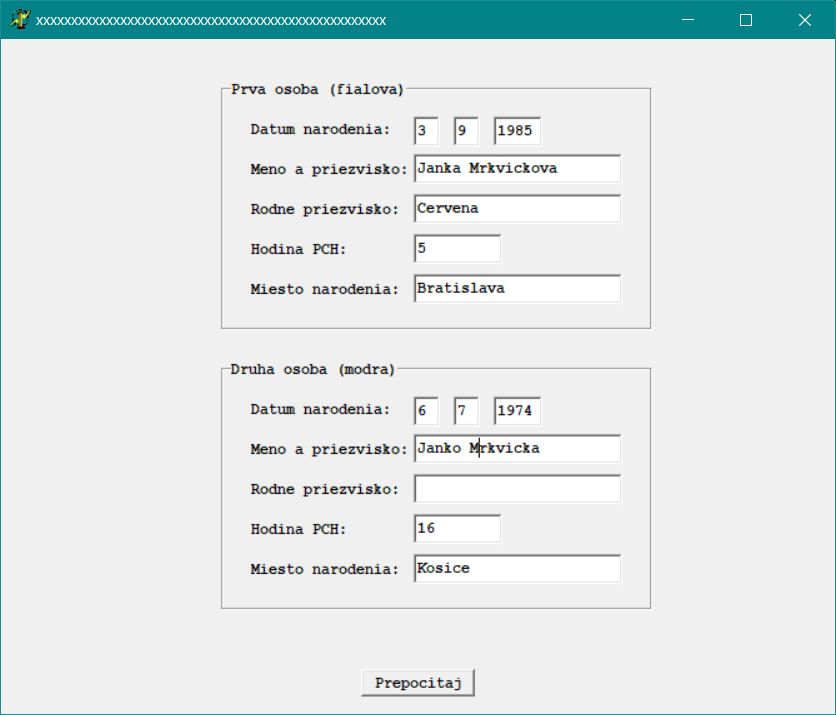The image size is (836, 715).
Task: Close the window
Action: [x=805, y=20]
